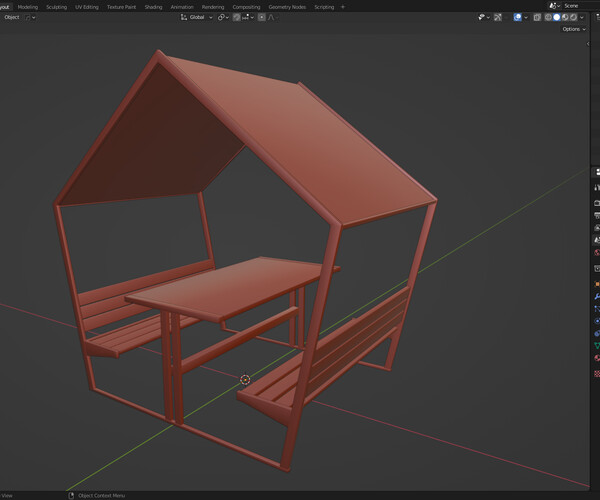Toggle snapping magnet

237,17
